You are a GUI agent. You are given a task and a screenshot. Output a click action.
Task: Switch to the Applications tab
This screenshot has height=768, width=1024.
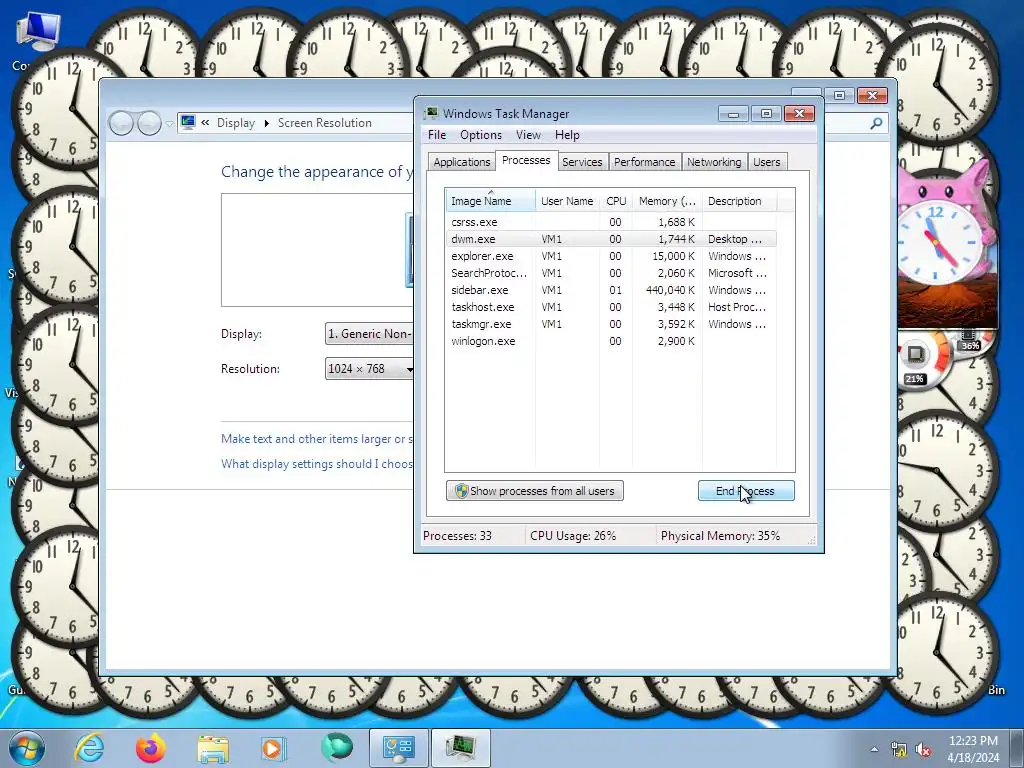click(x=462, y=162)
